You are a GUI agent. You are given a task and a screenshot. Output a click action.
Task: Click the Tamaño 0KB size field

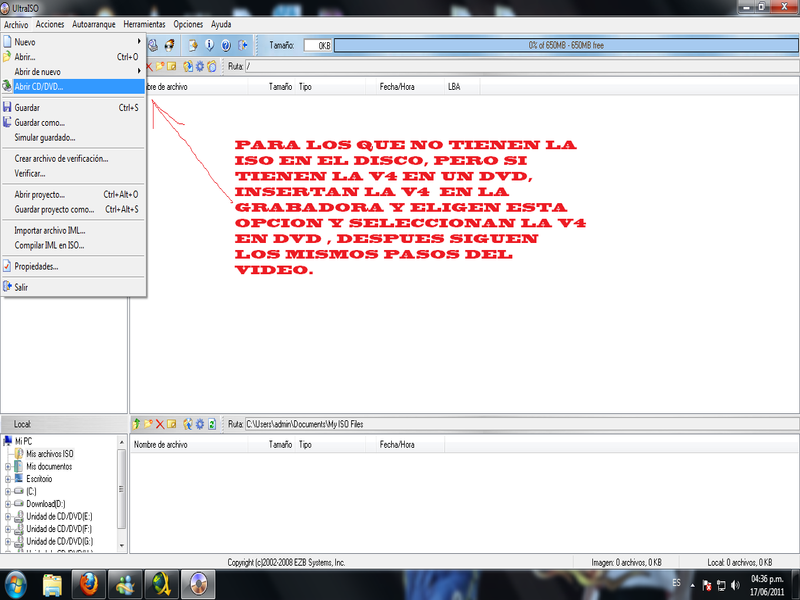pos(317,45)
